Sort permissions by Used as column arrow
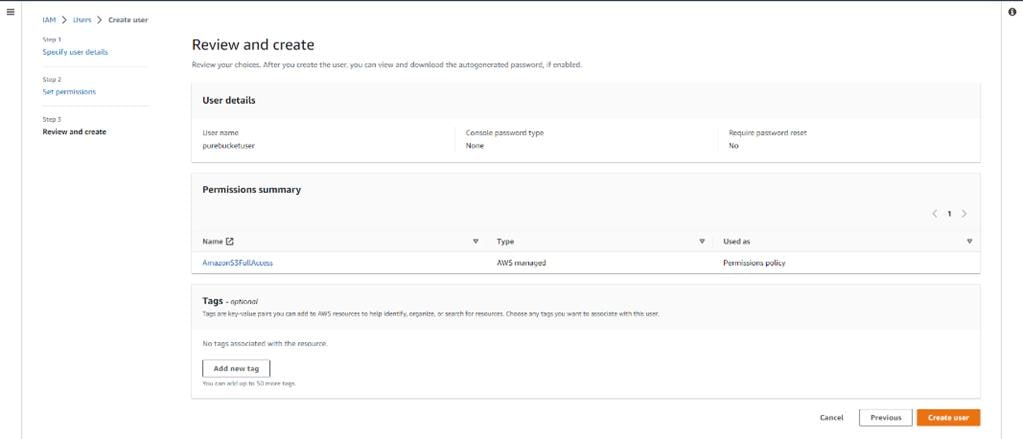The width and height of the screenshot is (1023, 439). tap(969, 241)
